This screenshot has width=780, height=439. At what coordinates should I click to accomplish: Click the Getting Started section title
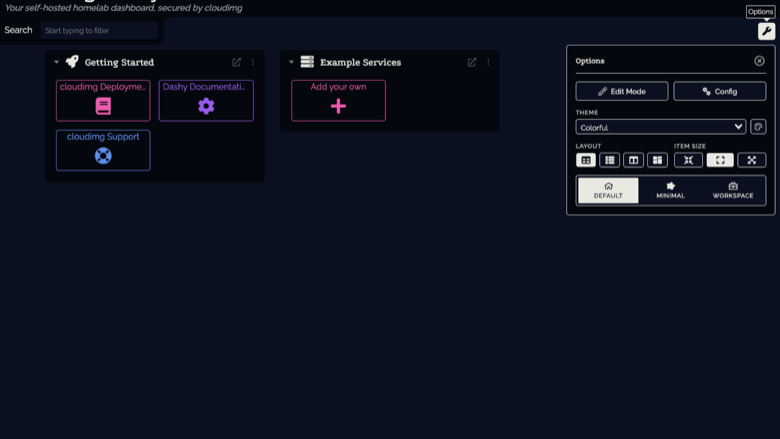119,62
